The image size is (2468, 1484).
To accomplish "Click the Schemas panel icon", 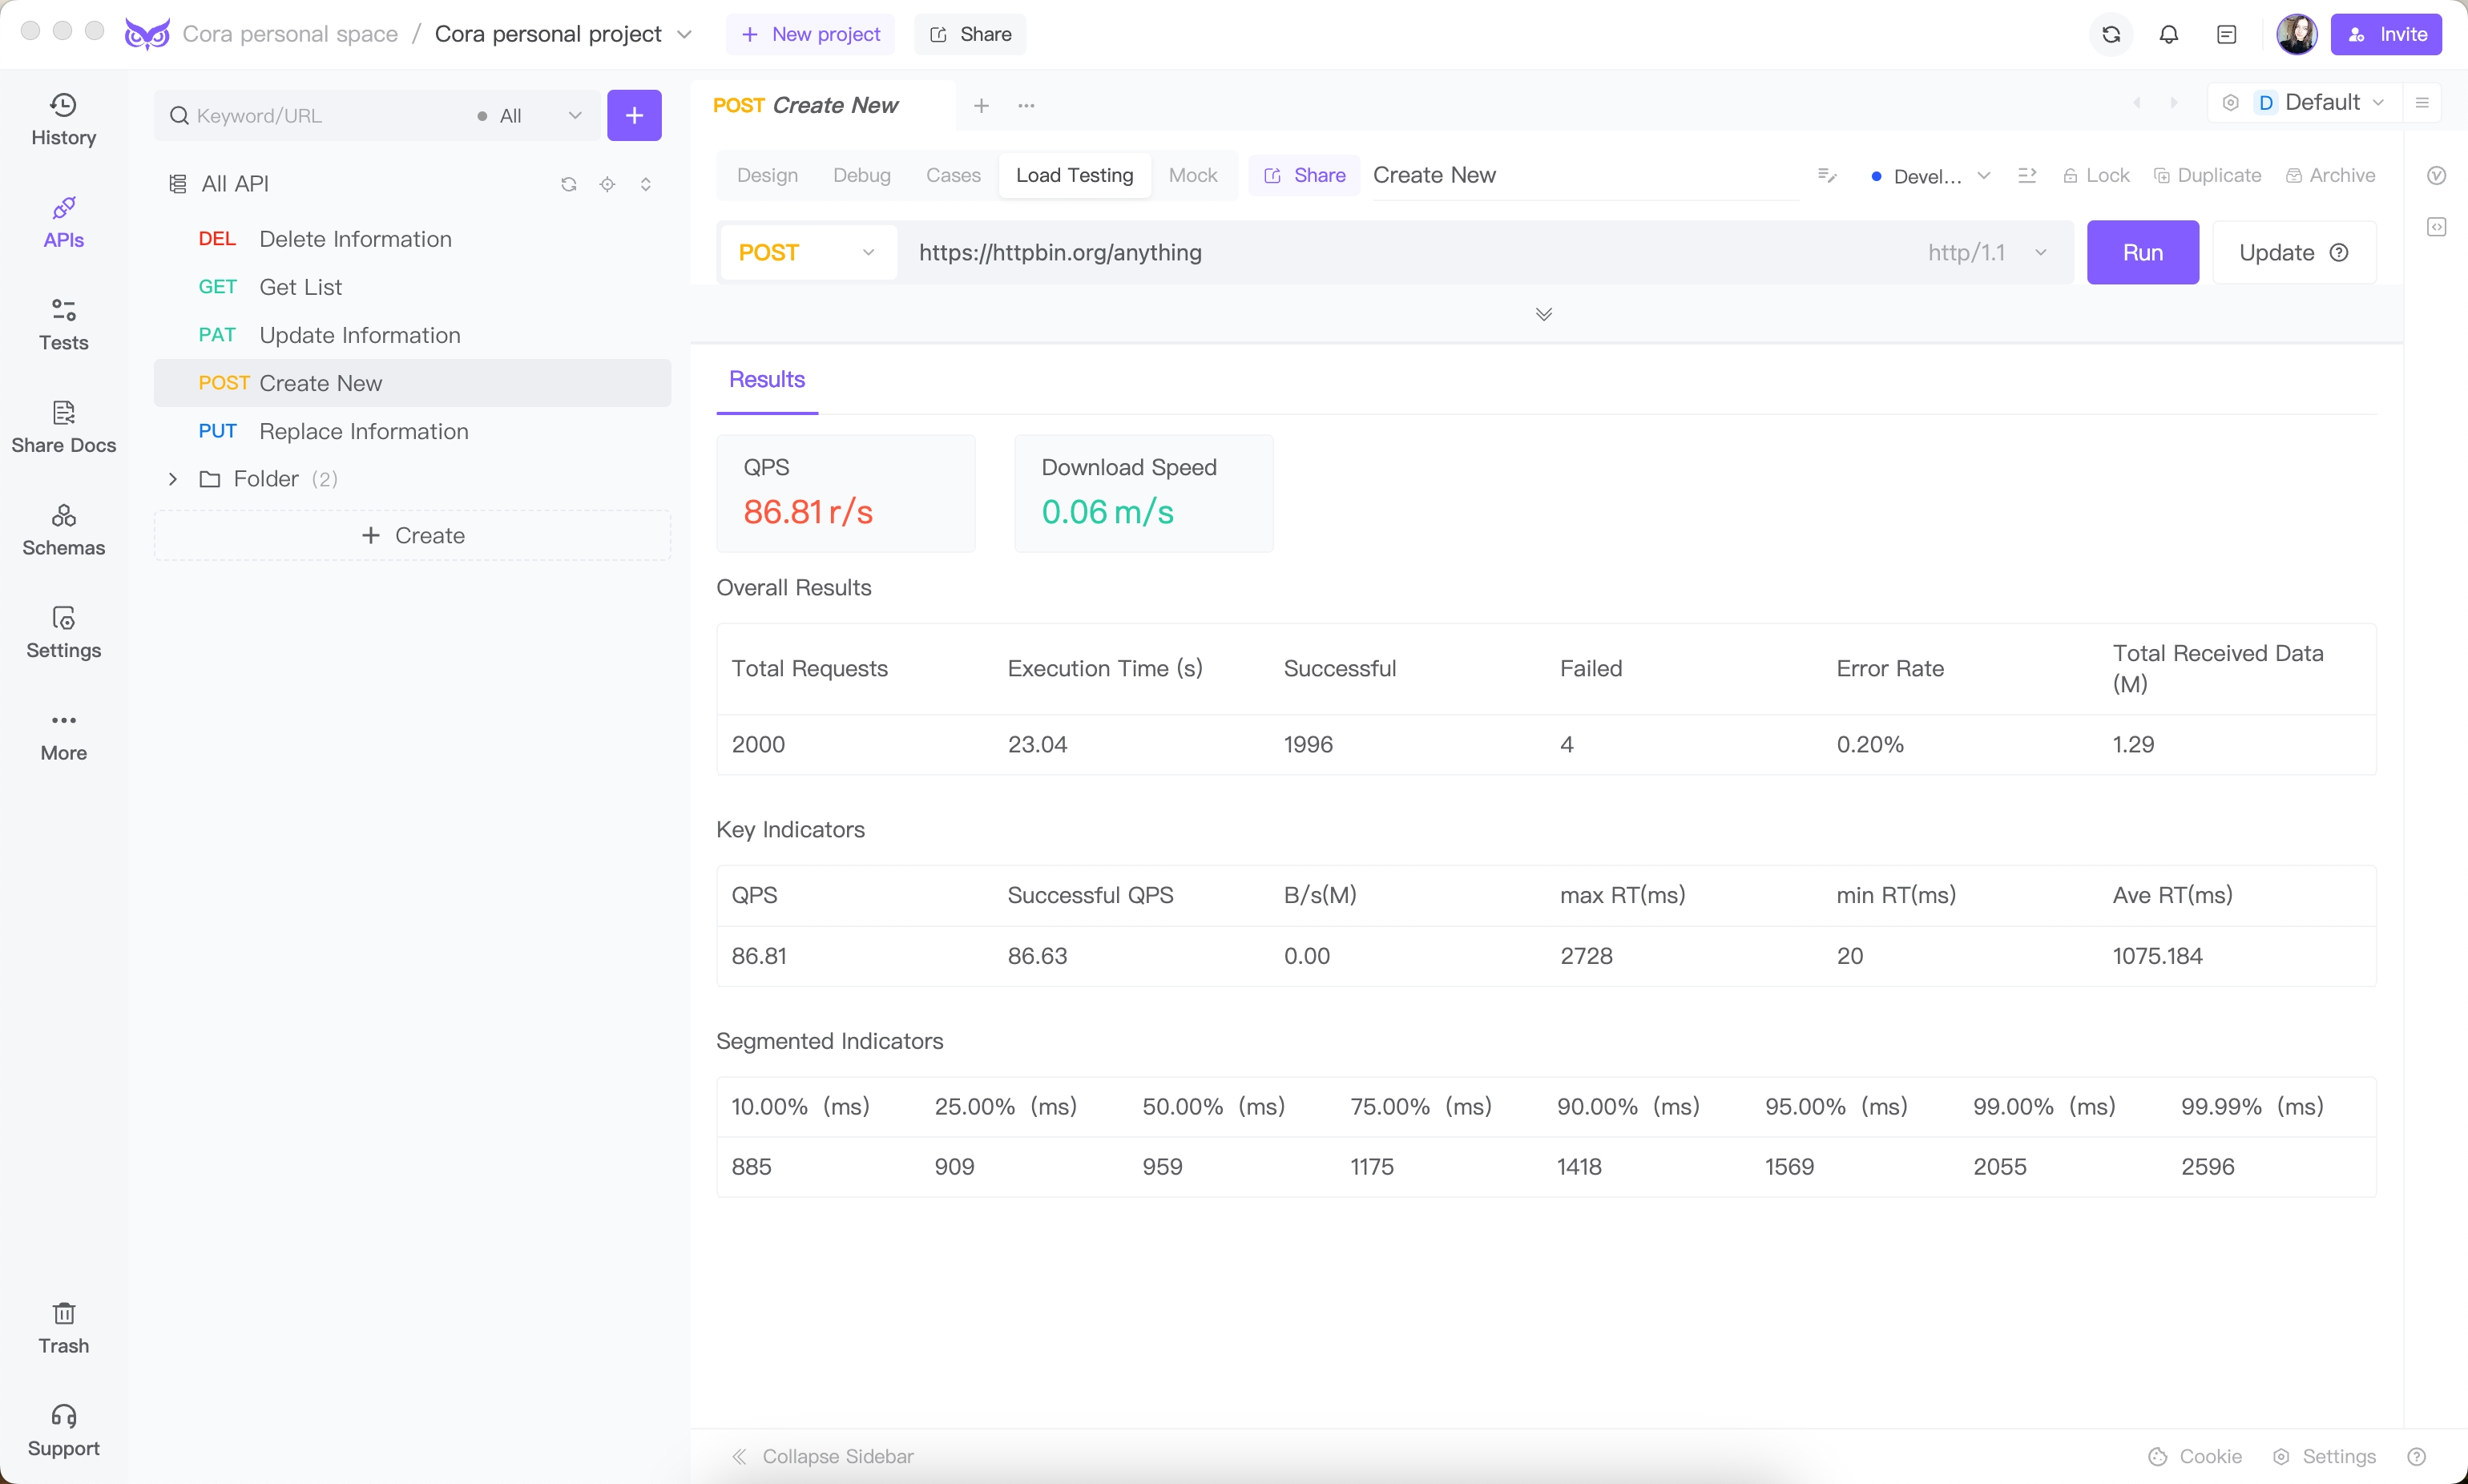I will (63, 529).
